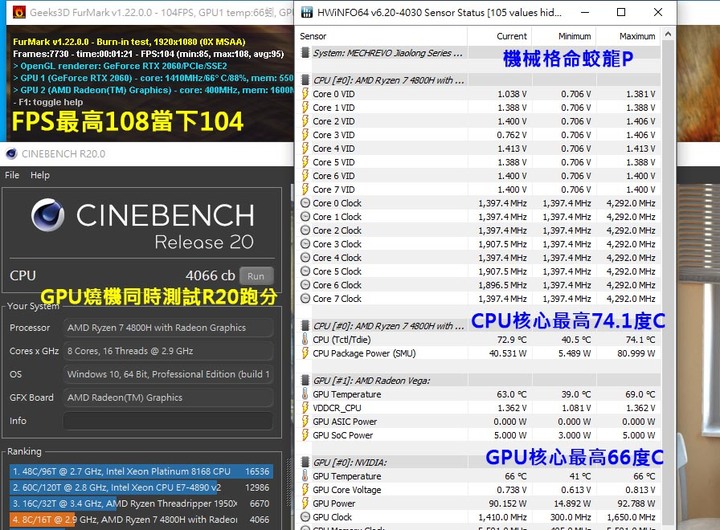This screenshot has width=720, height=530.
Task: Click the HWiNFO64 title bar app icon
Action: click(306, 12)
